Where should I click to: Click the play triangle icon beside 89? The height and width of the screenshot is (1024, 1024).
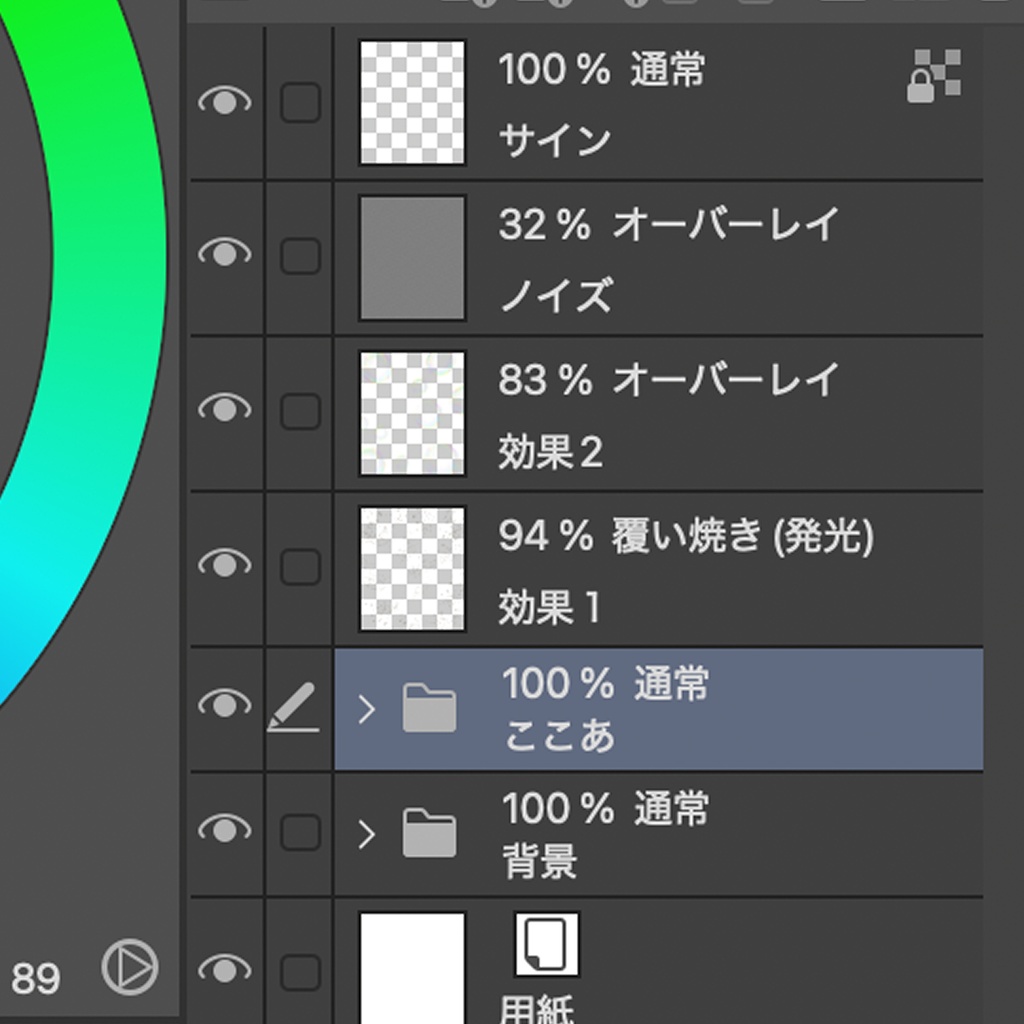coord(130,967)
